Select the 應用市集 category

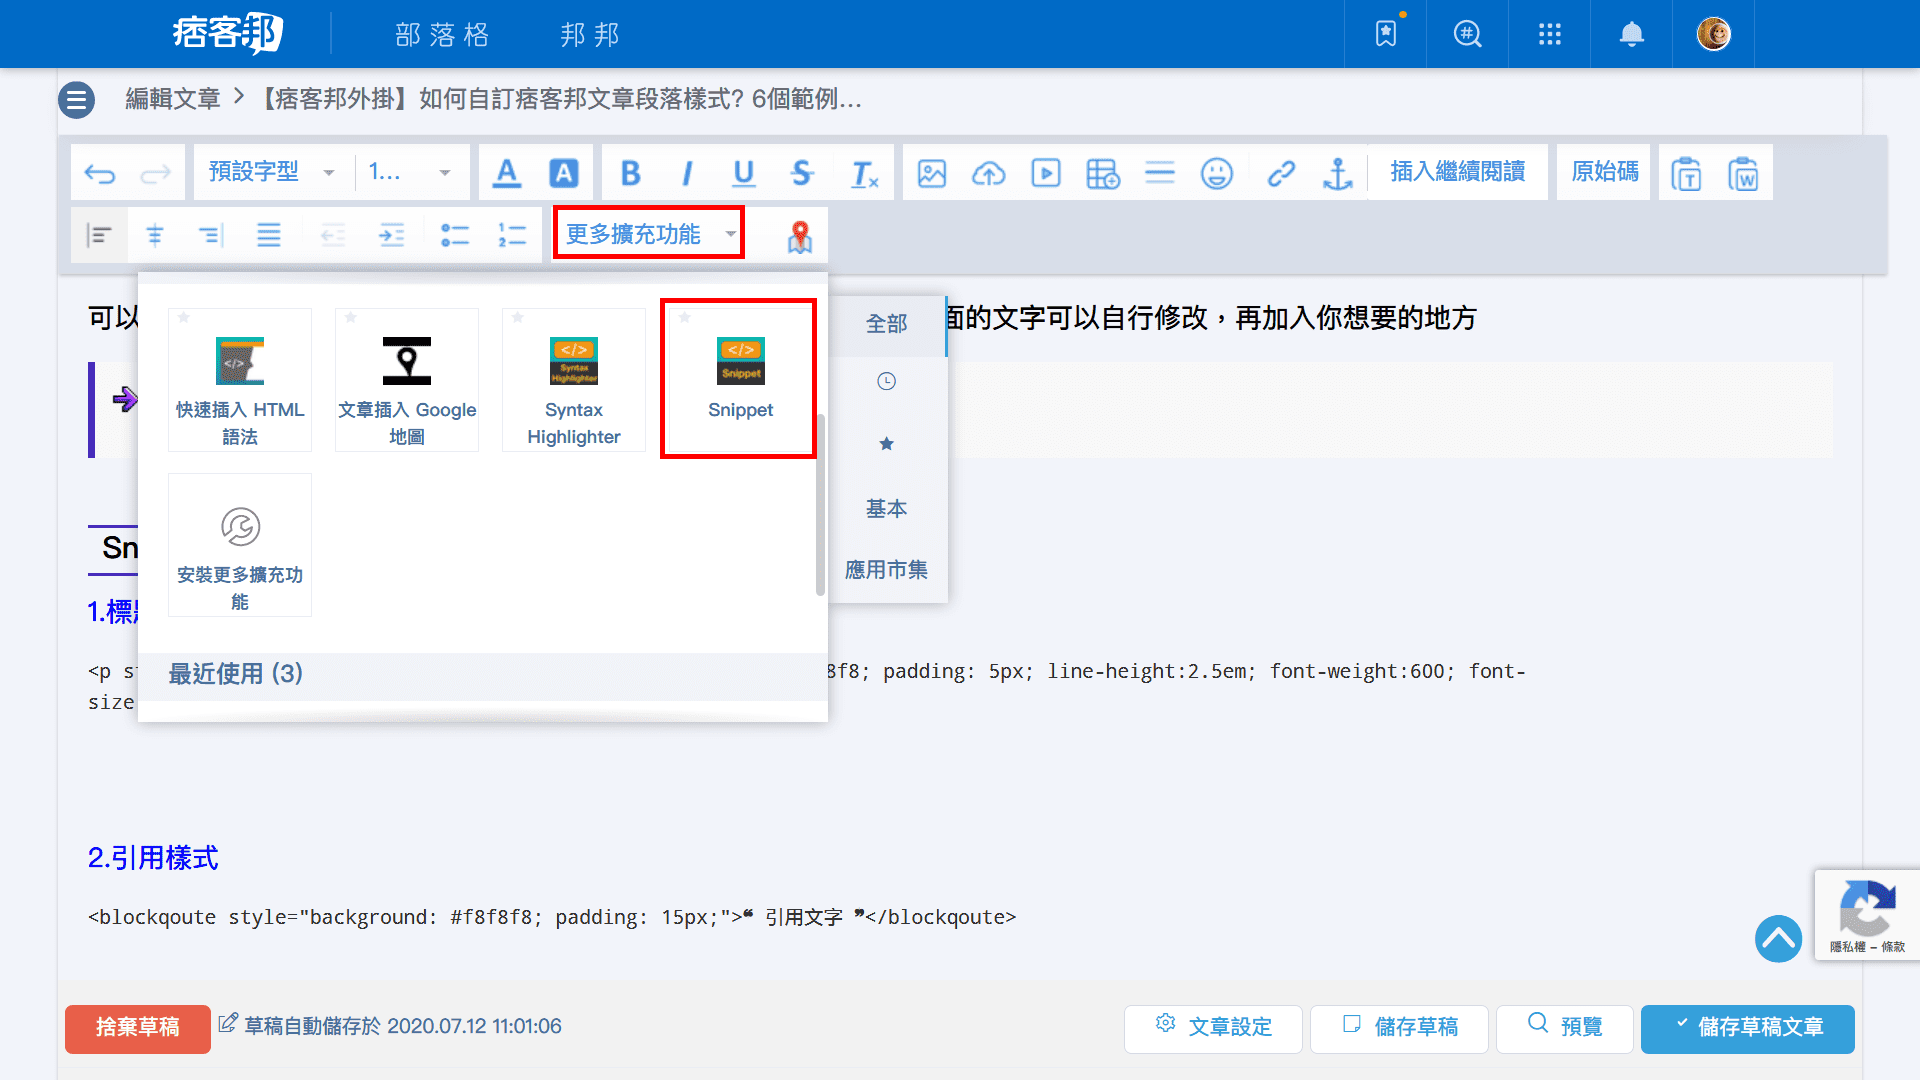tap(886, 569)
